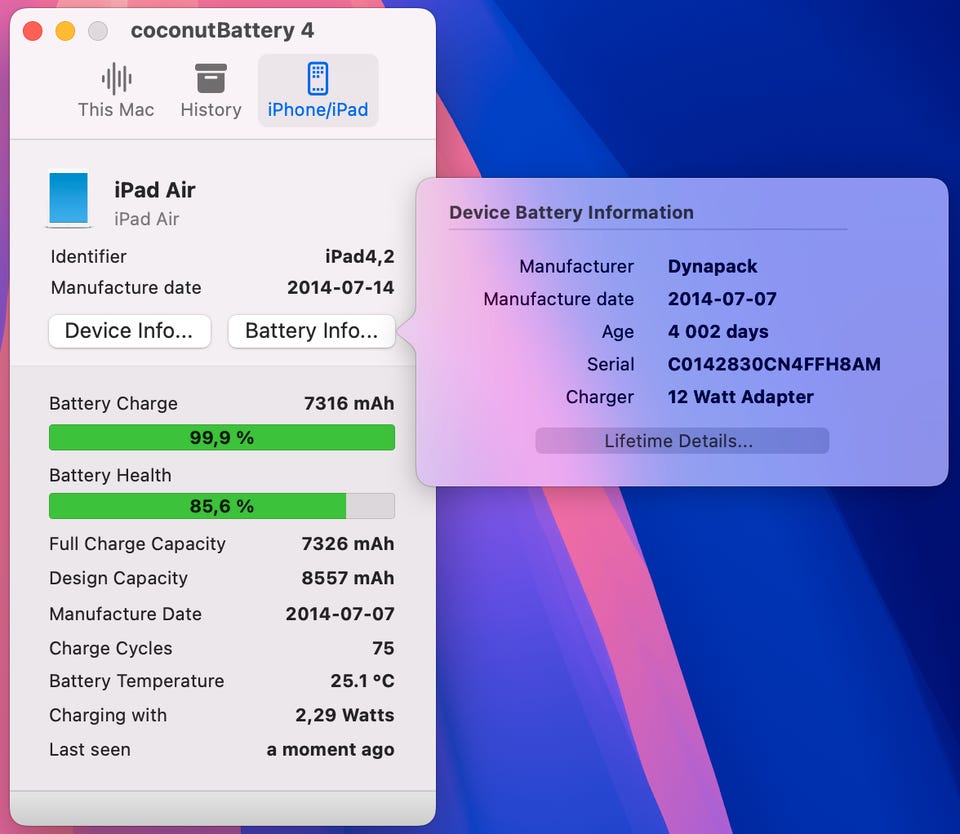This screenshot has height=834, width=960.
Task: Select device manufacture date 2014-07-14
Action: pos(341,287)
